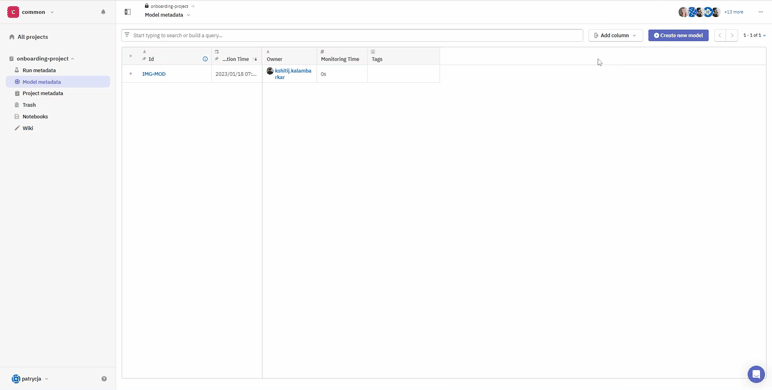This screenshot has height=390, width=772.
Task: Open the three-dots options menu
Action: [760, 12]
